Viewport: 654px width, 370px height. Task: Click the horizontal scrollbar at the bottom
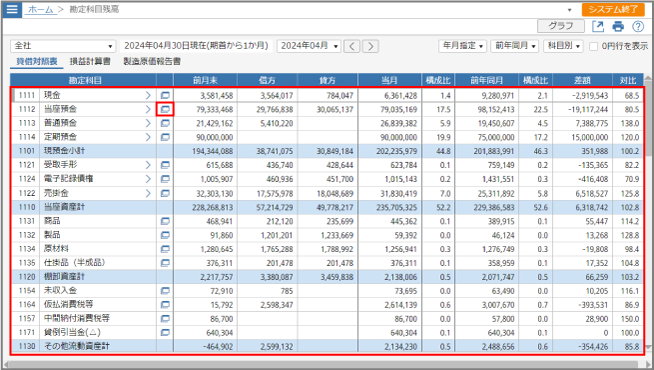click(323, 365)
